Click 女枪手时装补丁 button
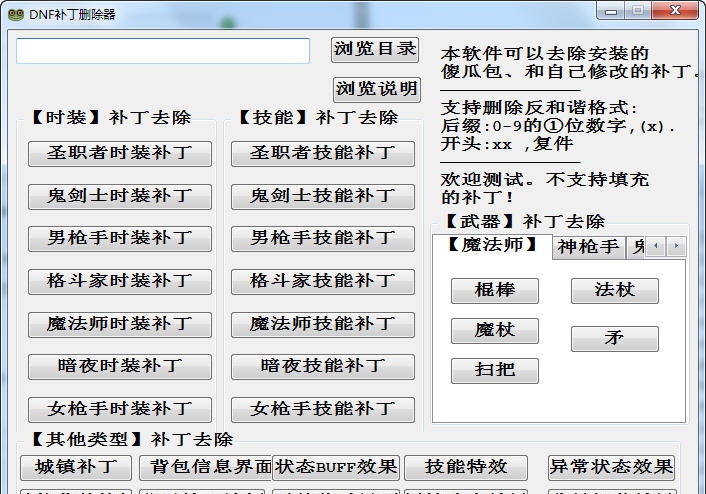Viewport: 706px width, 494px height. (x=120, y=409)
